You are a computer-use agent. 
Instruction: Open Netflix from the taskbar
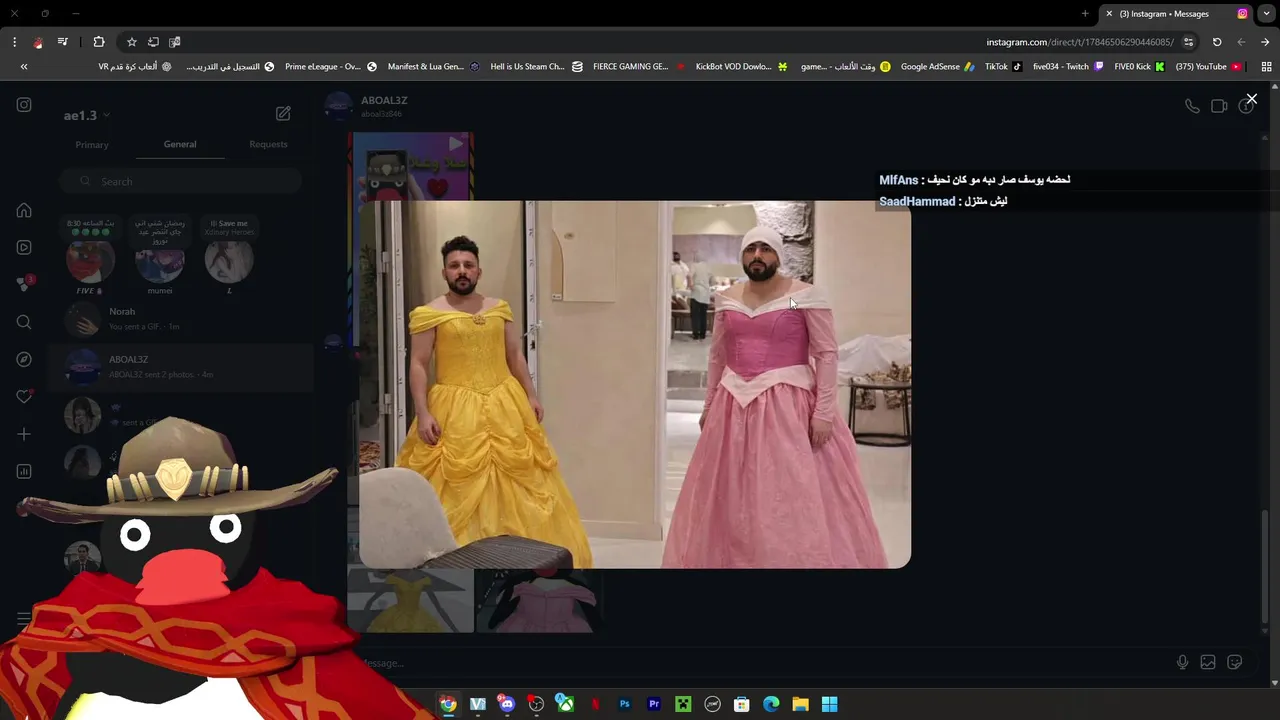point(595,704)
